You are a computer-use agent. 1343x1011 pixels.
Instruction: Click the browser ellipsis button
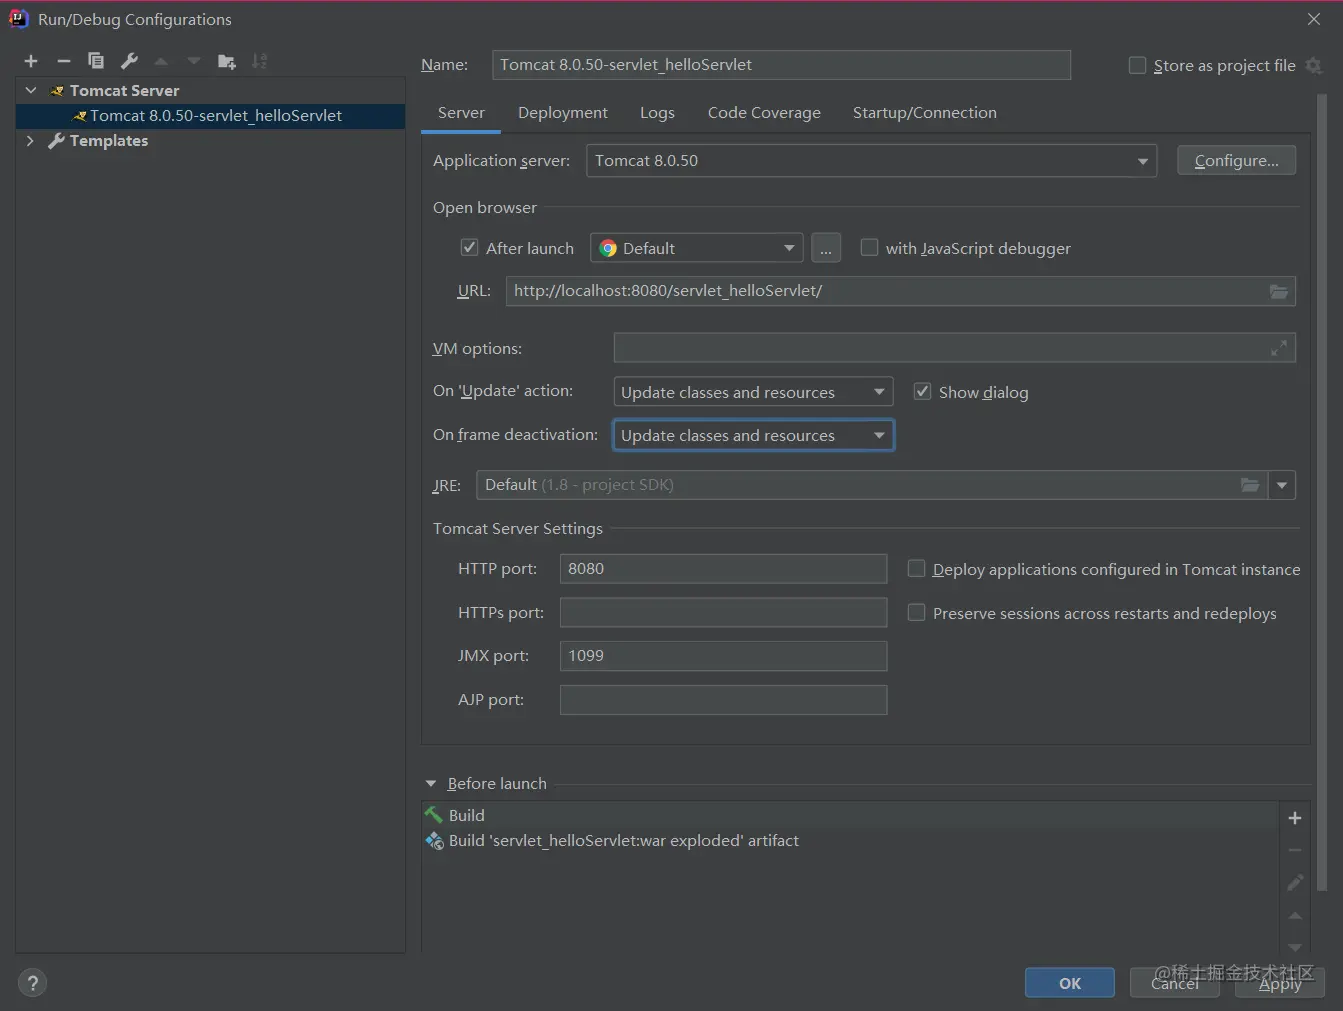click(x=826, y=248)
